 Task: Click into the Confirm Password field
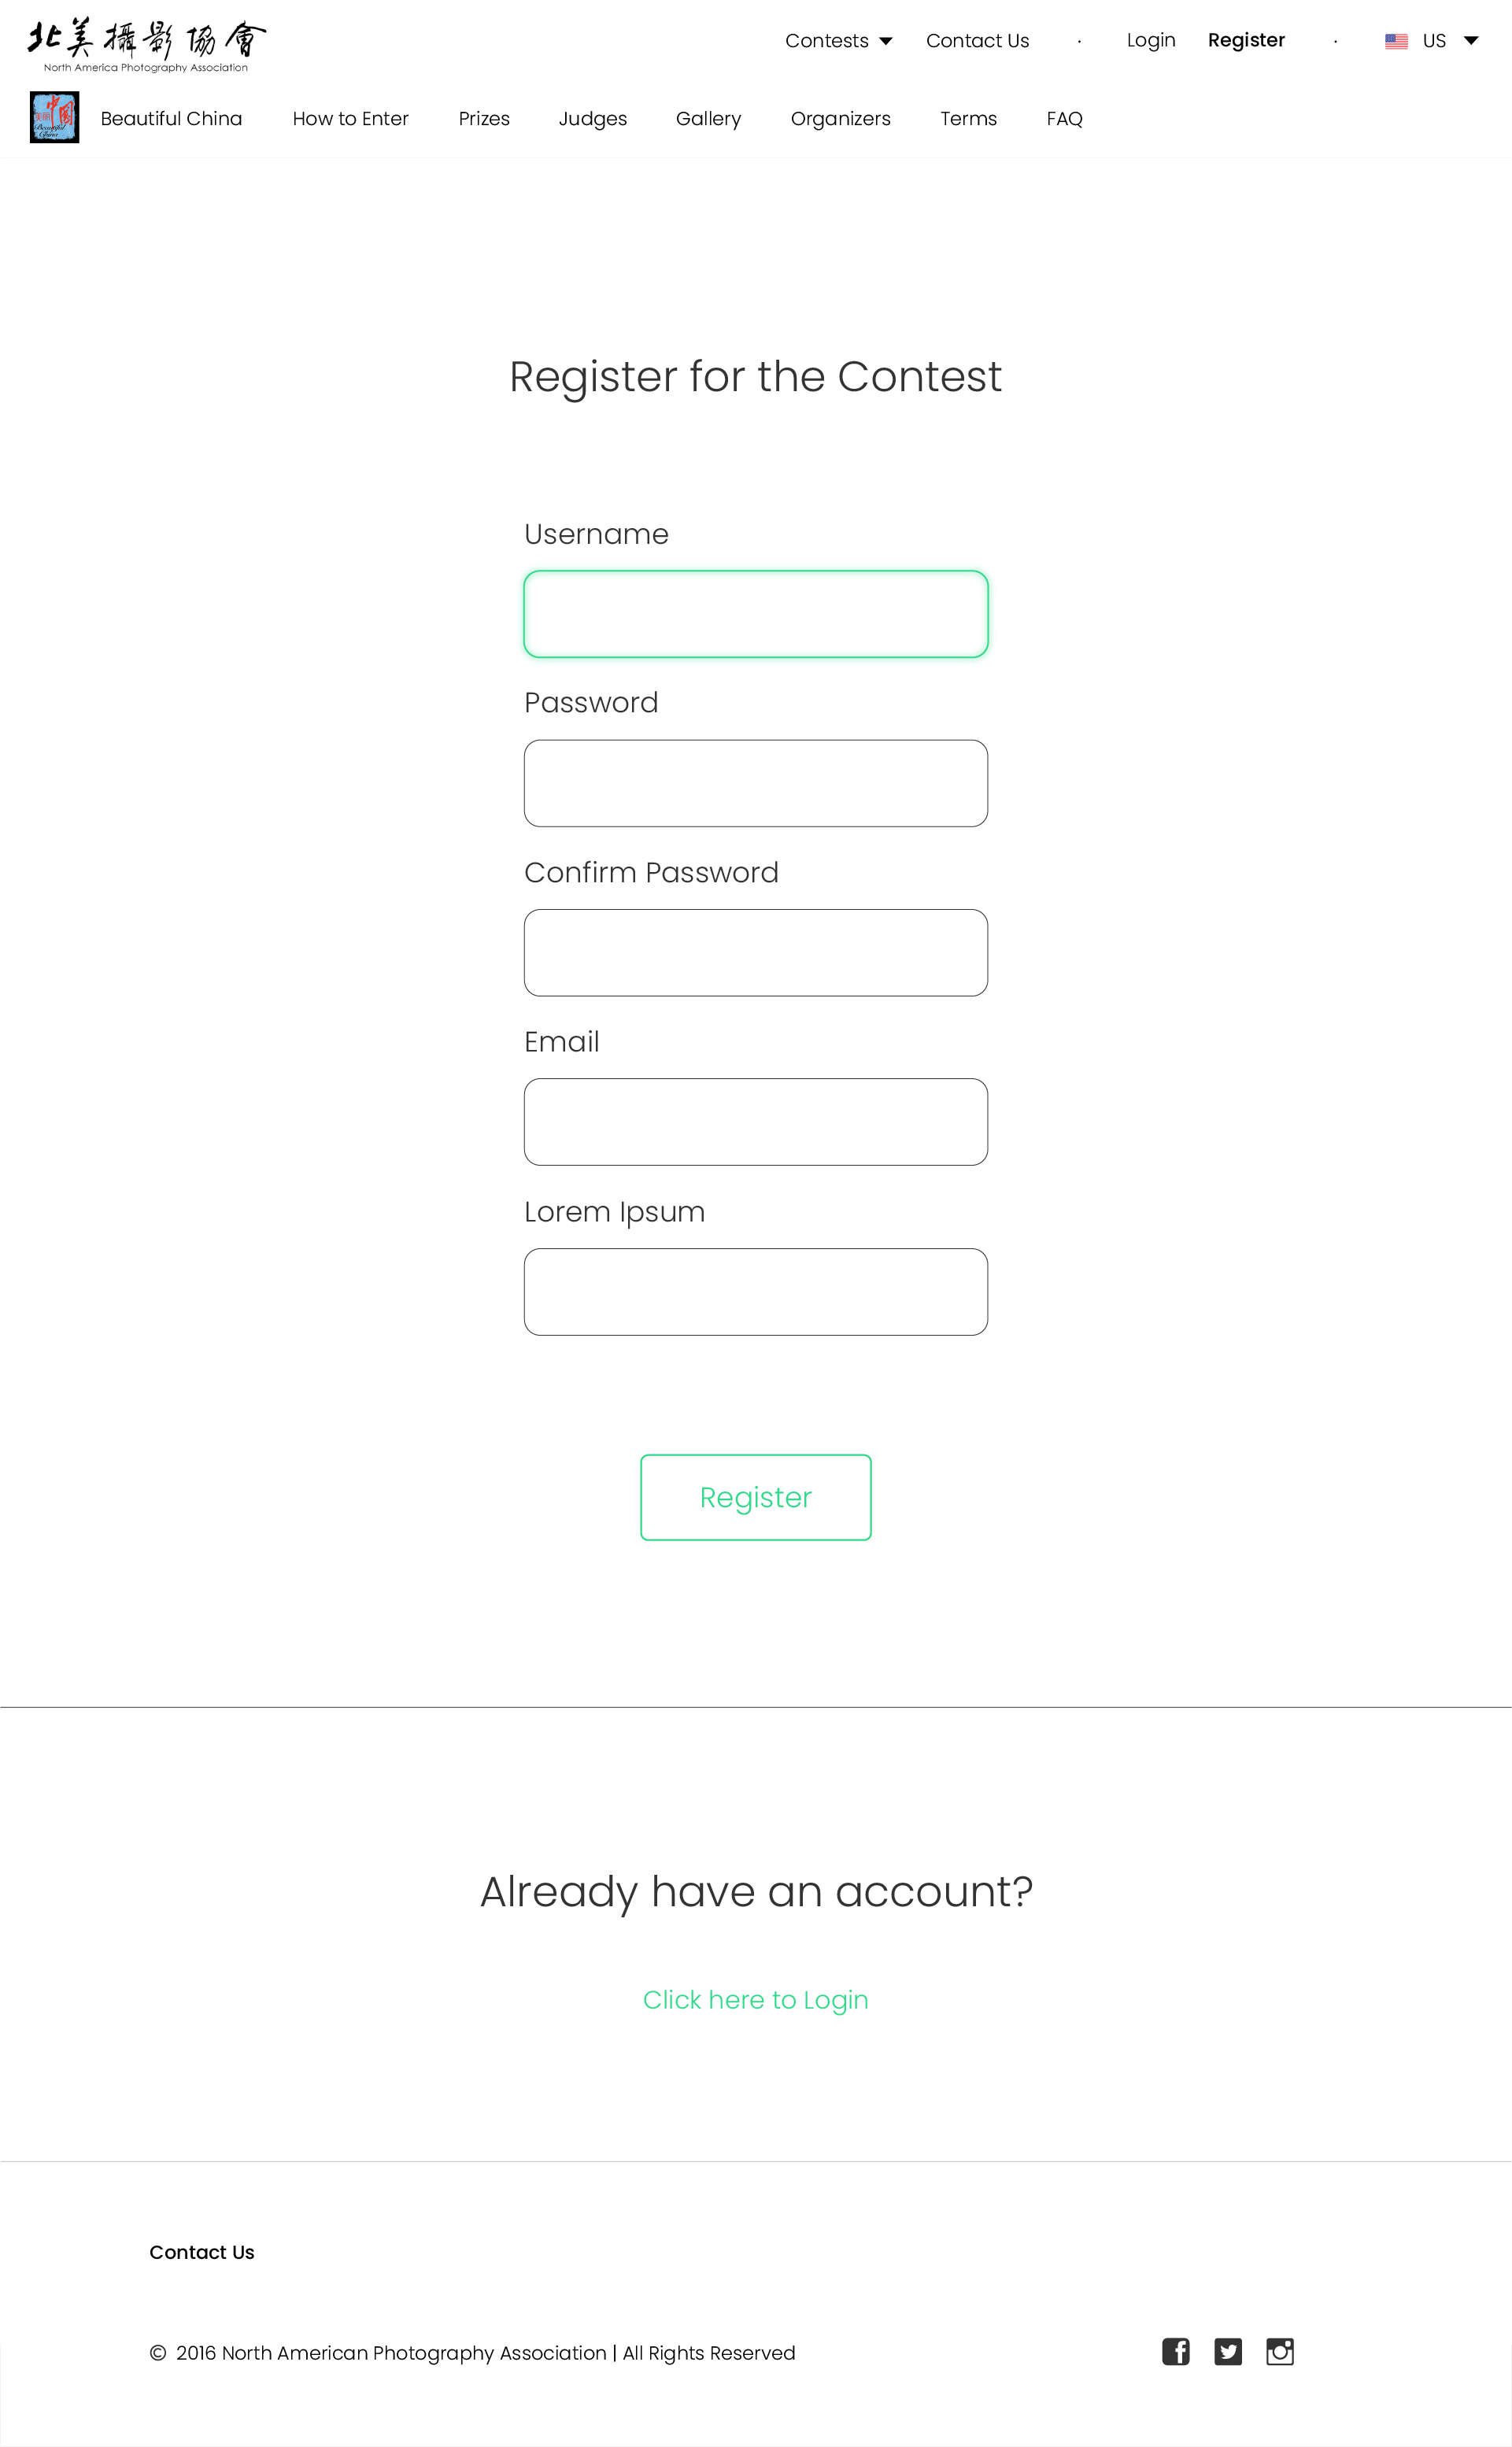coord(755,953)
